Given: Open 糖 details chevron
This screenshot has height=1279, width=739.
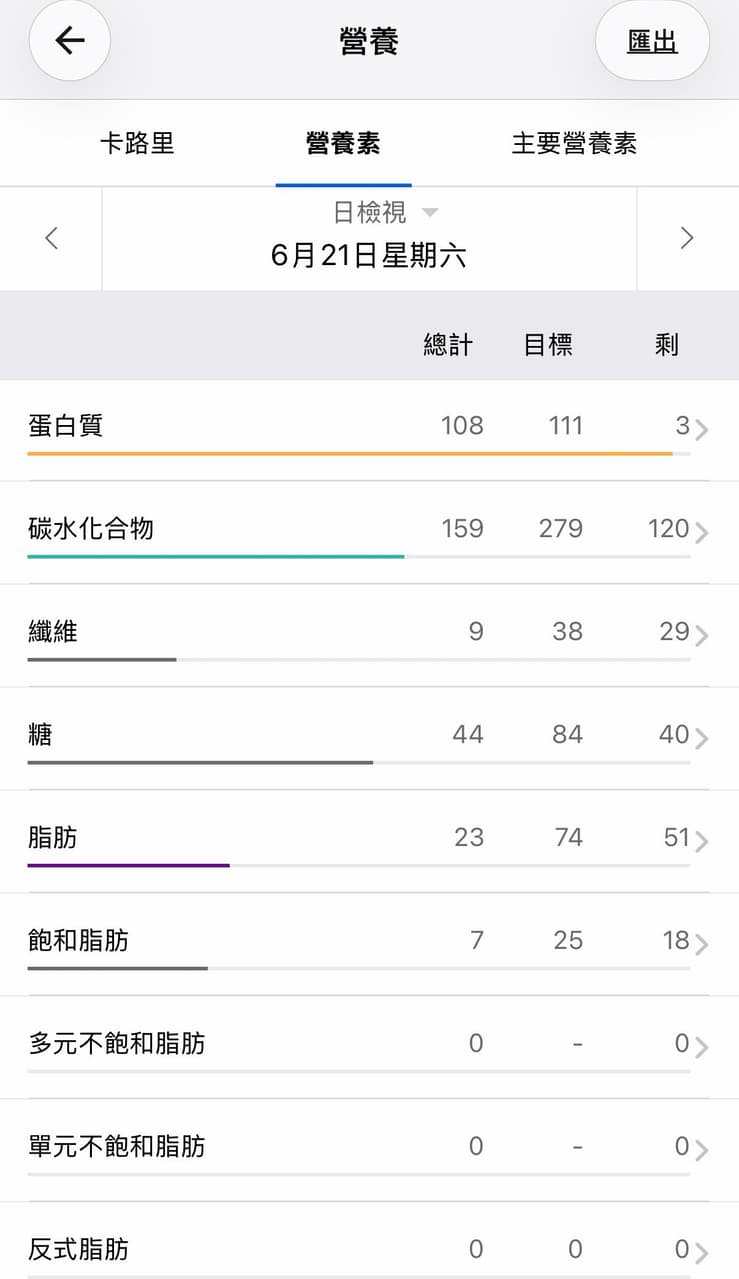Looking at the screenshot, I should (702, 739).
